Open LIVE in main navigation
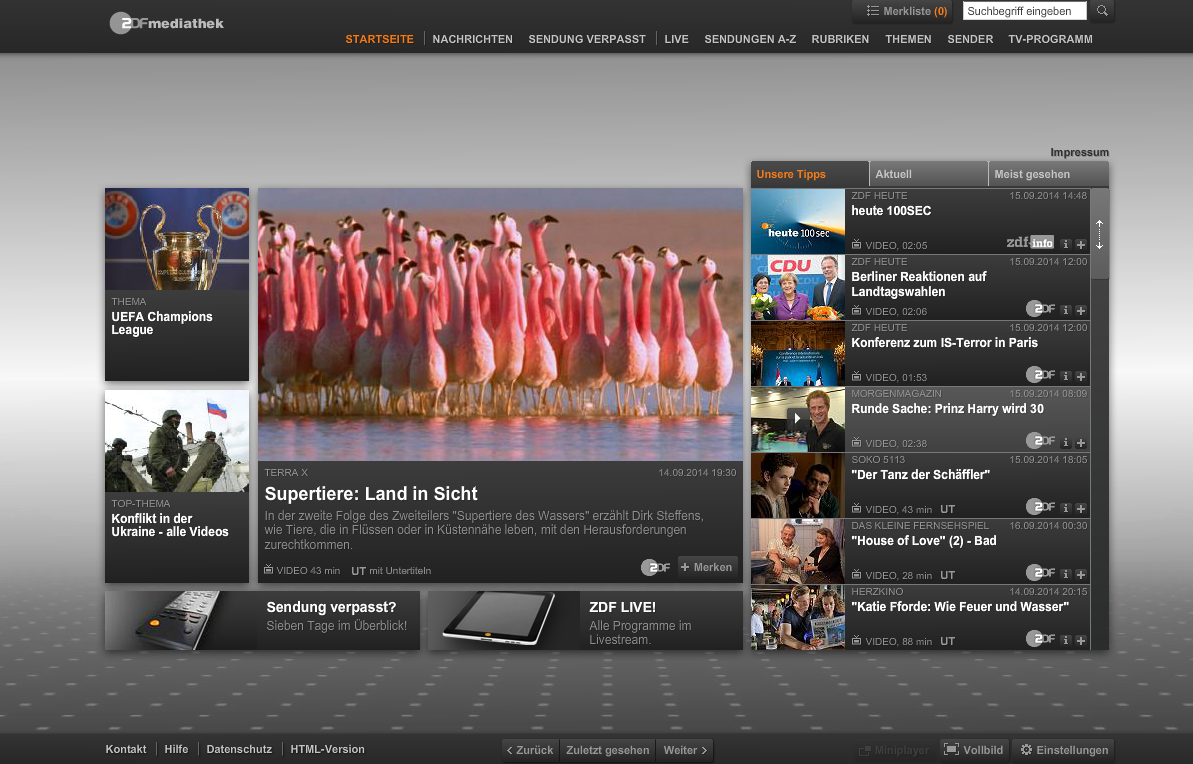 676,39
